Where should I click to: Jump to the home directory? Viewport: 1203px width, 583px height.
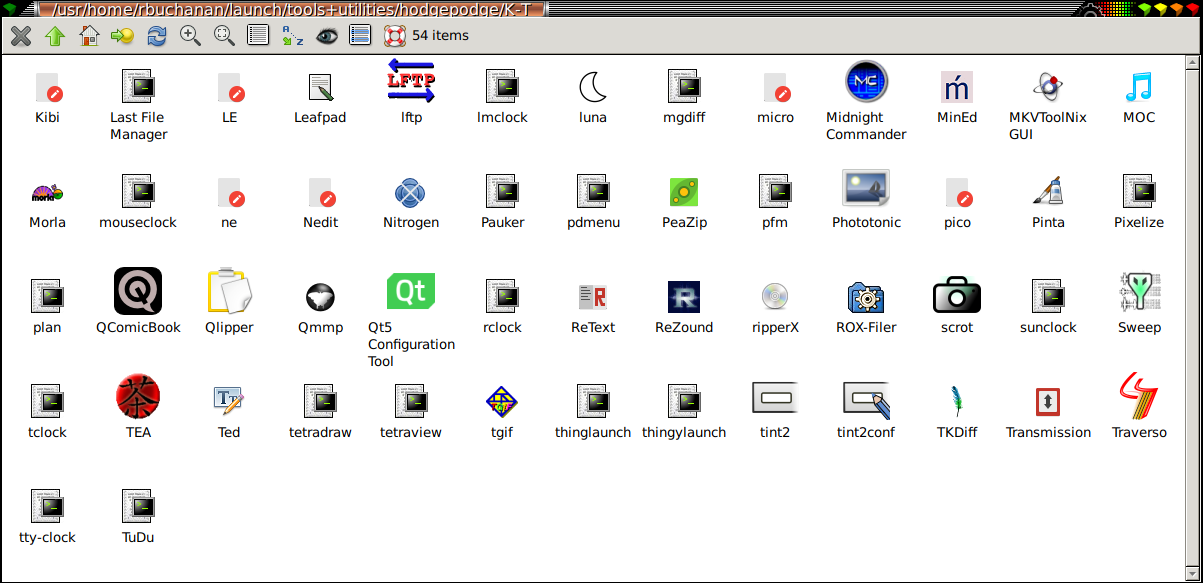pos(89,36)
